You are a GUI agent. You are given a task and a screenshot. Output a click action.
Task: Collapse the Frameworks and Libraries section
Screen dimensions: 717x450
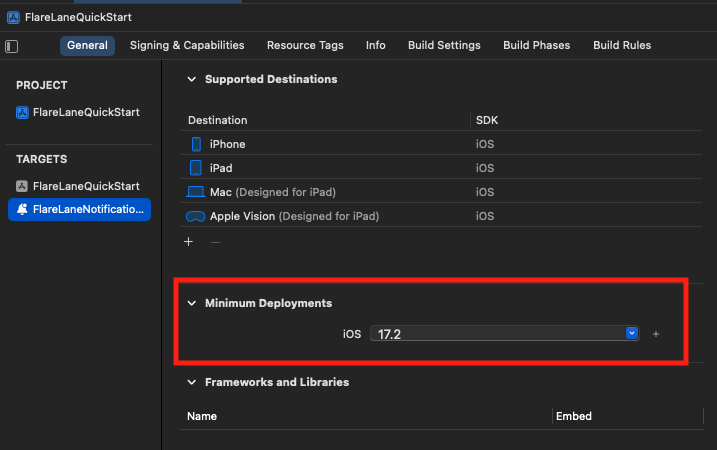point(191,382)
